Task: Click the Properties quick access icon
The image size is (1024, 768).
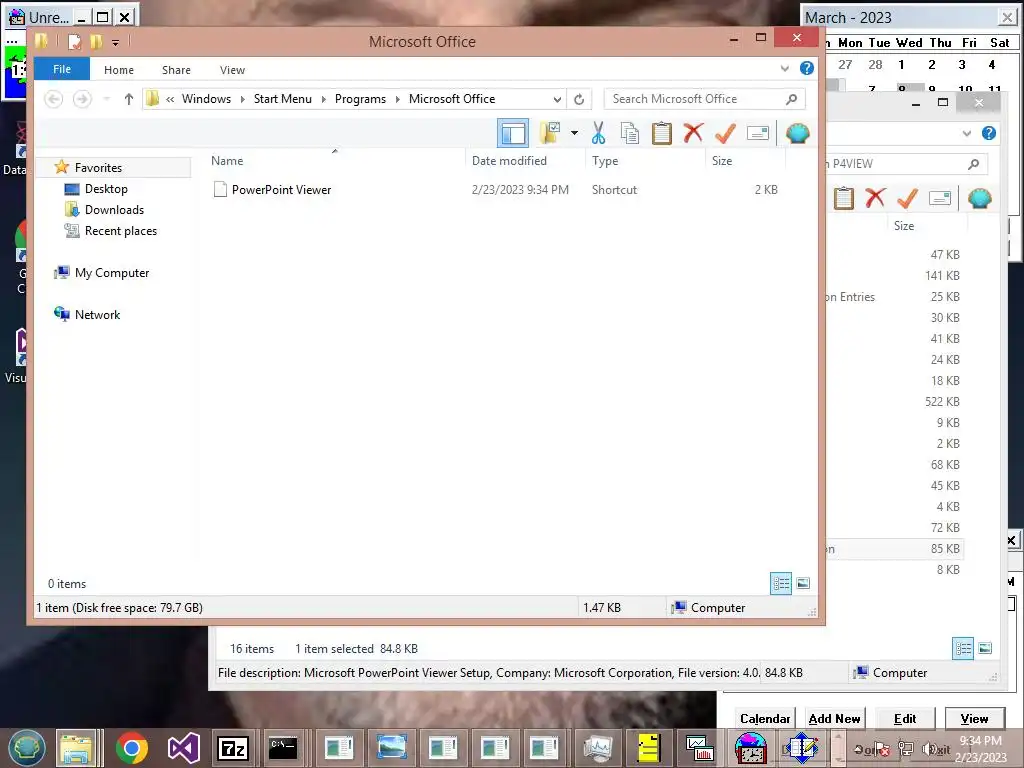Action: 74,42
